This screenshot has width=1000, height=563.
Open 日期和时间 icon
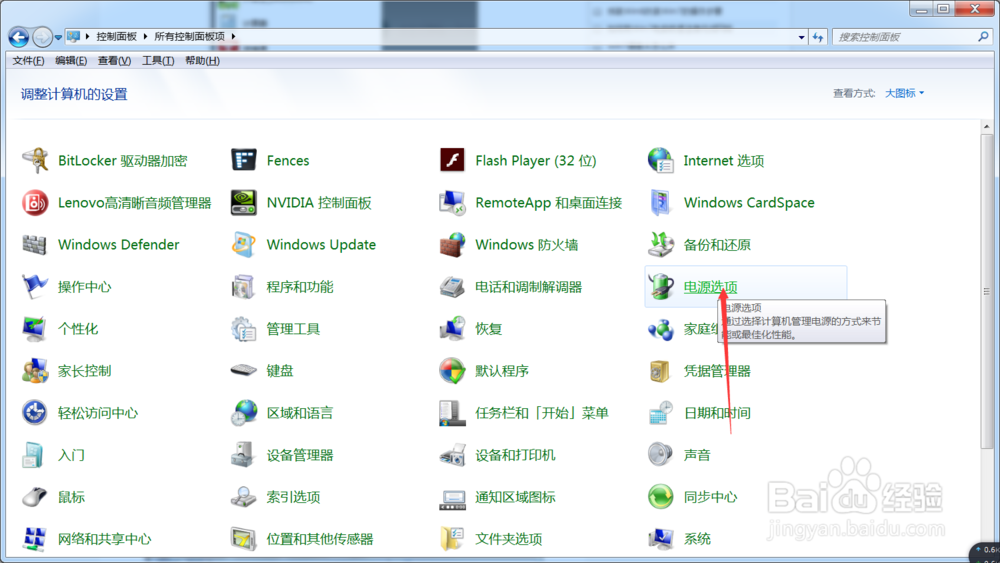[661, 413]
